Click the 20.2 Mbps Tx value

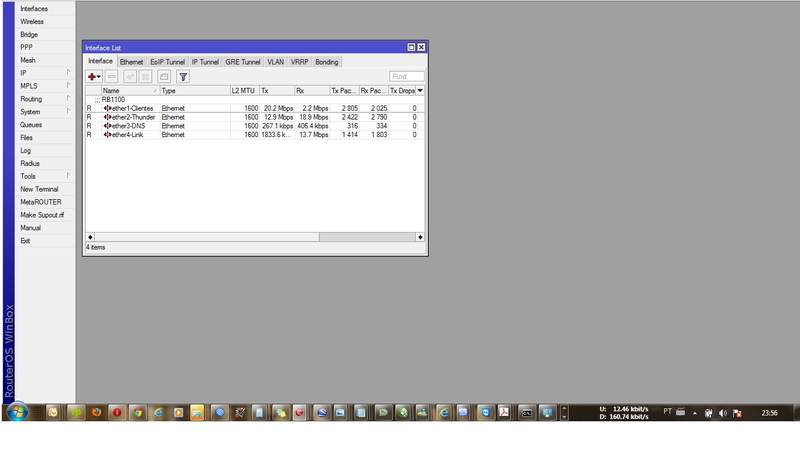pos(278,108)
